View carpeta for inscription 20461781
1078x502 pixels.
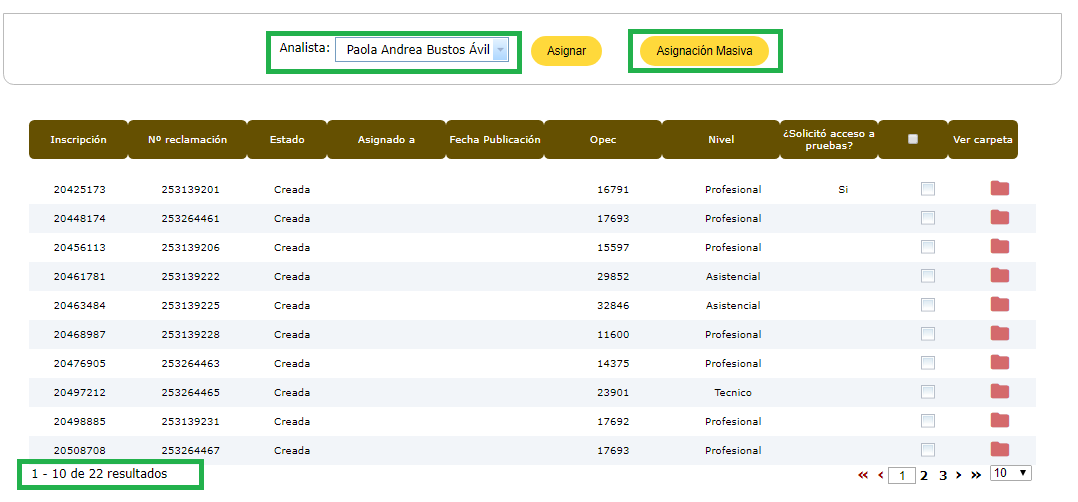pyautogui.click(x=999, y=276)
